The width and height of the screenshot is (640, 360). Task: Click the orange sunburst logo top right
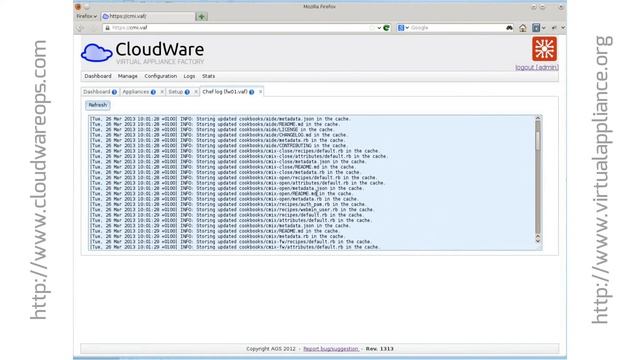(x=544, y=49)
